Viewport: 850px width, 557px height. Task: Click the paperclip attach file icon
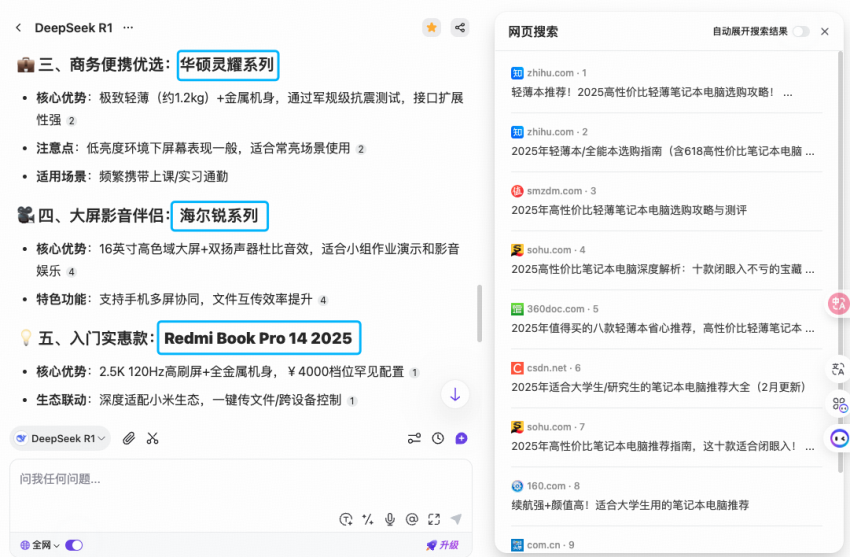[129, 438]
